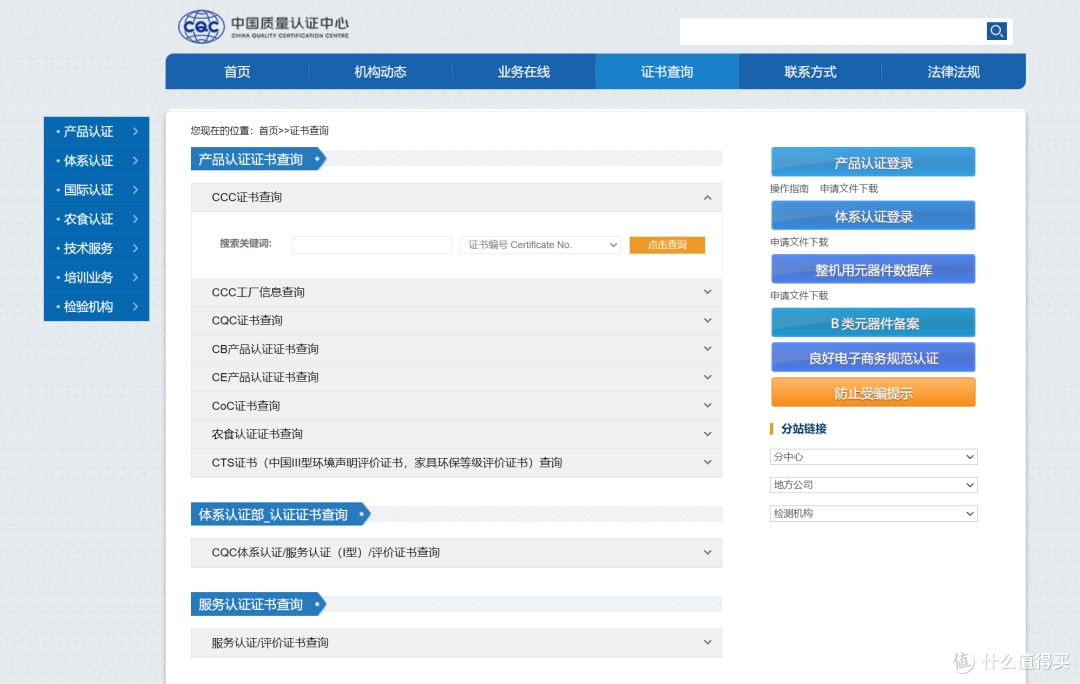This screenshot has width=1080, height=684.
Task: Click the arrow beside 产品认证 sidebar item
Action: pyautogui.click(x=136, y=132)
